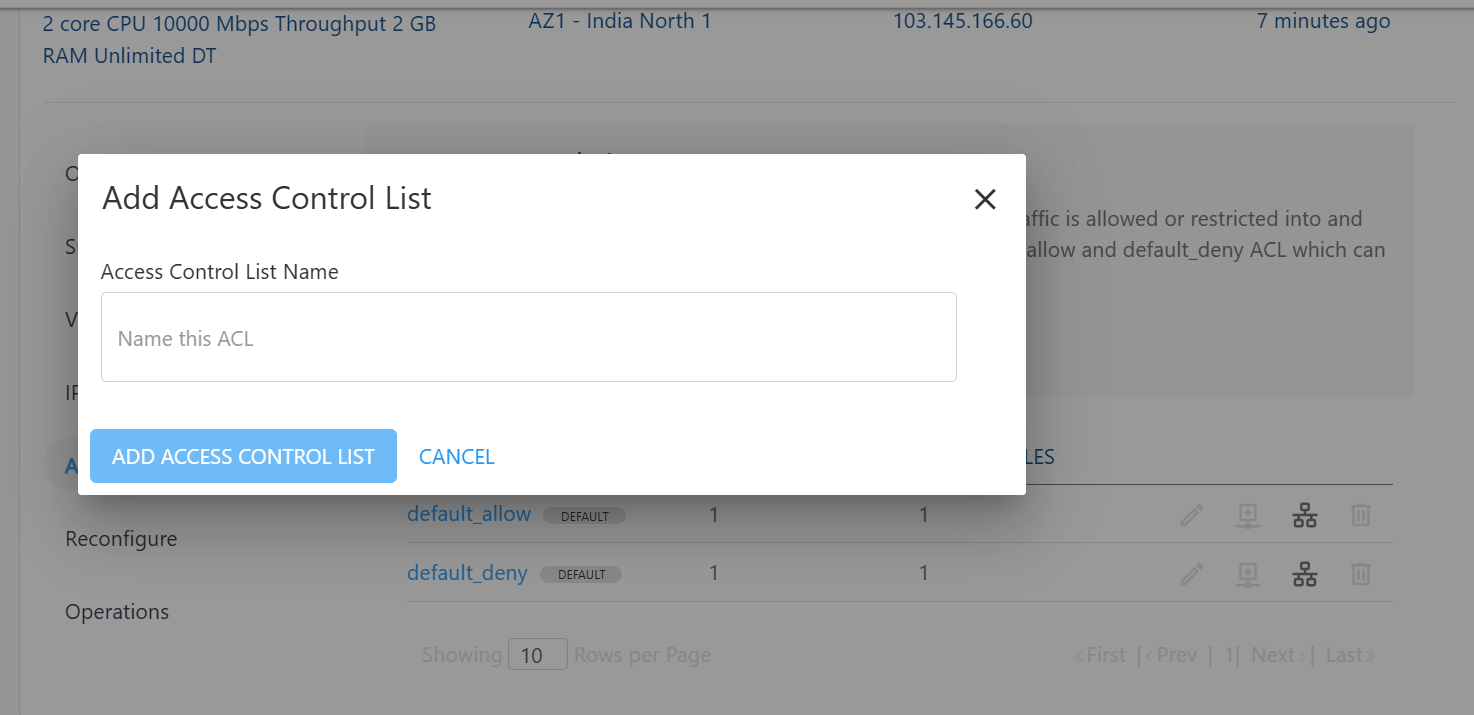Cancel the Add Access Control List dialog

coord(456,457)
